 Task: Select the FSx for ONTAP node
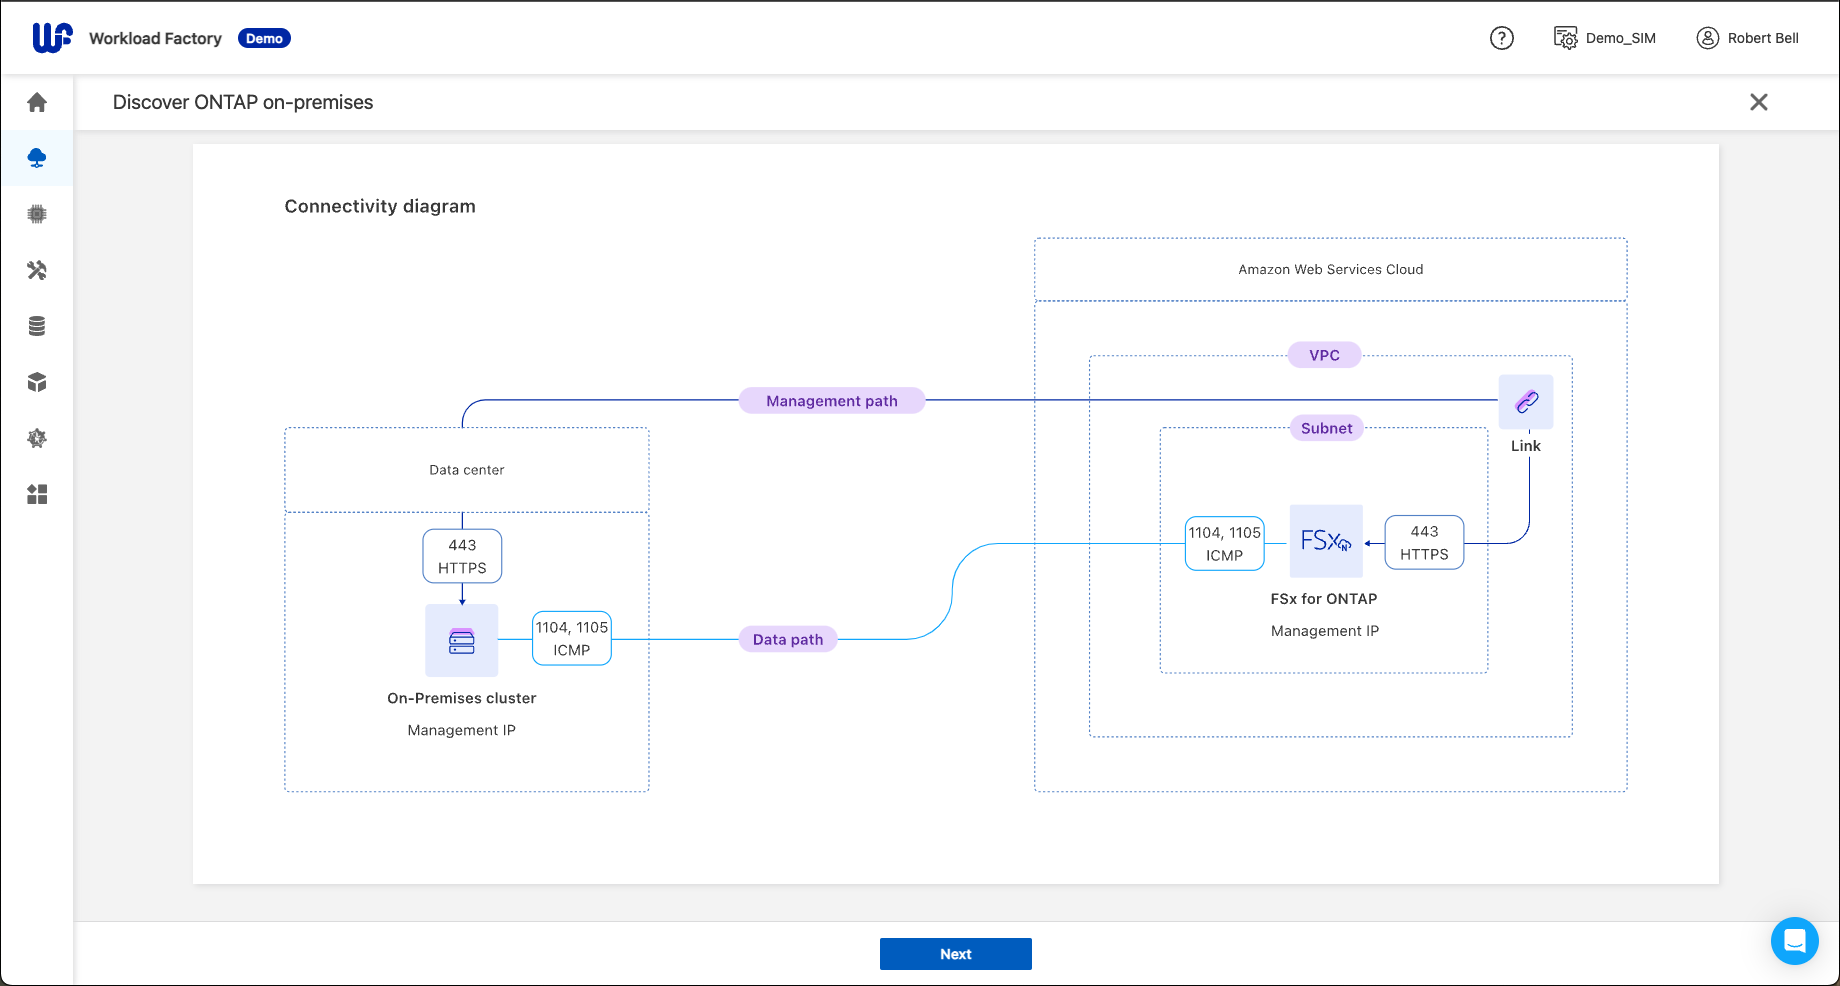coord(1325,541)
